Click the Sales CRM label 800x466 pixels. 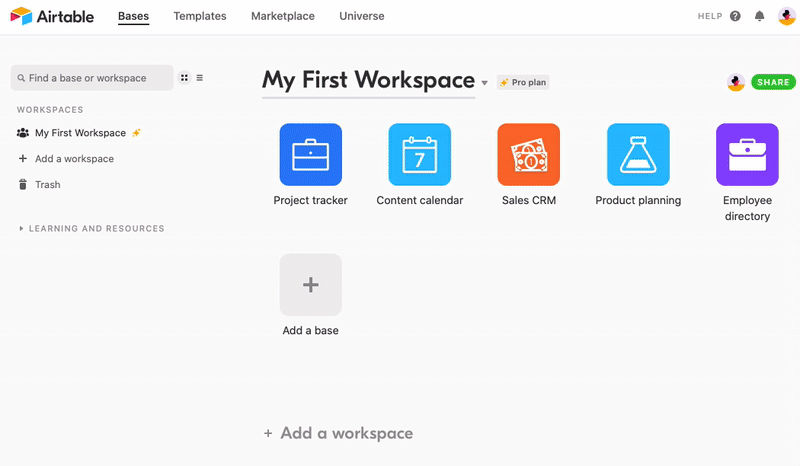click(x=529, y=200)
